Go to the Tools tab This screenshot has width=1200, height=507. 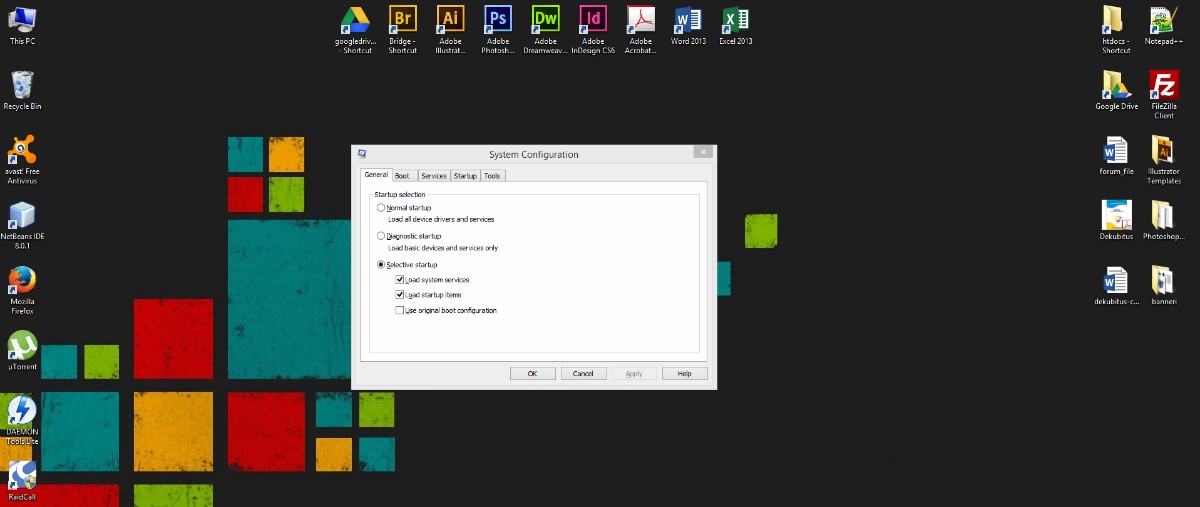492,176
